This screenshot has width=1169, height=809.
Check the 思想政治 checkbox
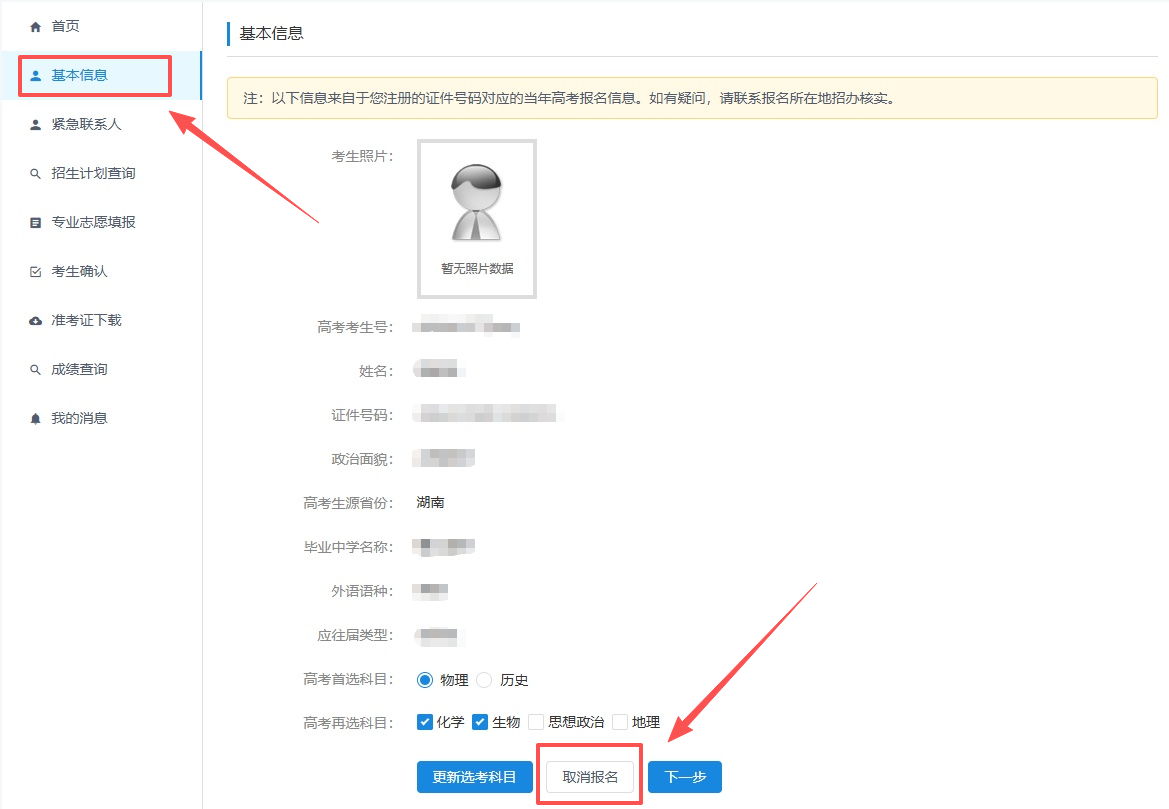click(536, 722)
